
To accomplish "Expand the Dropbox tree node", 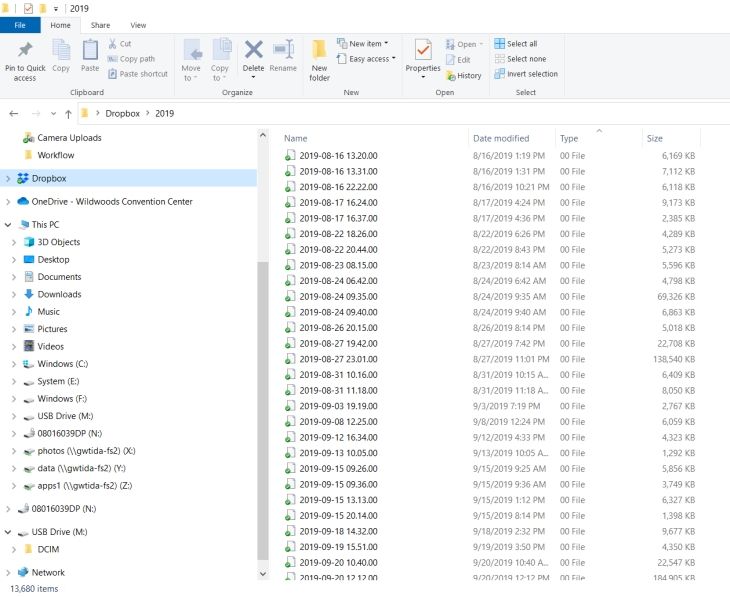I will 10,179.
